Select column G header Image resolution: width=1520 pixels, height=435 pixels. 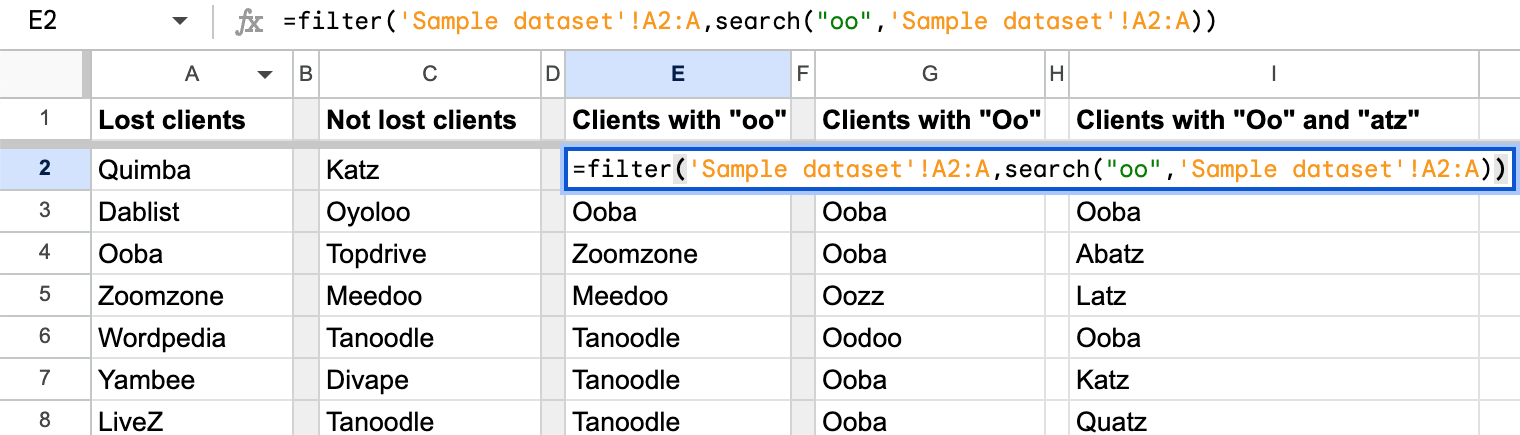[930, 73]
